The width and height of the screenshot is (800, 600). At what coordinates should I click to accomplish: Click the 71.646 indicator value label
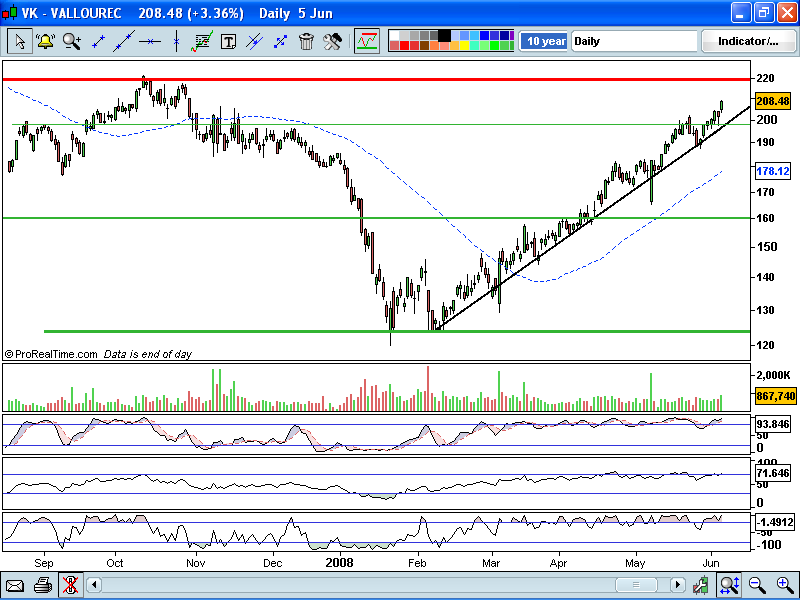point(772,473)
